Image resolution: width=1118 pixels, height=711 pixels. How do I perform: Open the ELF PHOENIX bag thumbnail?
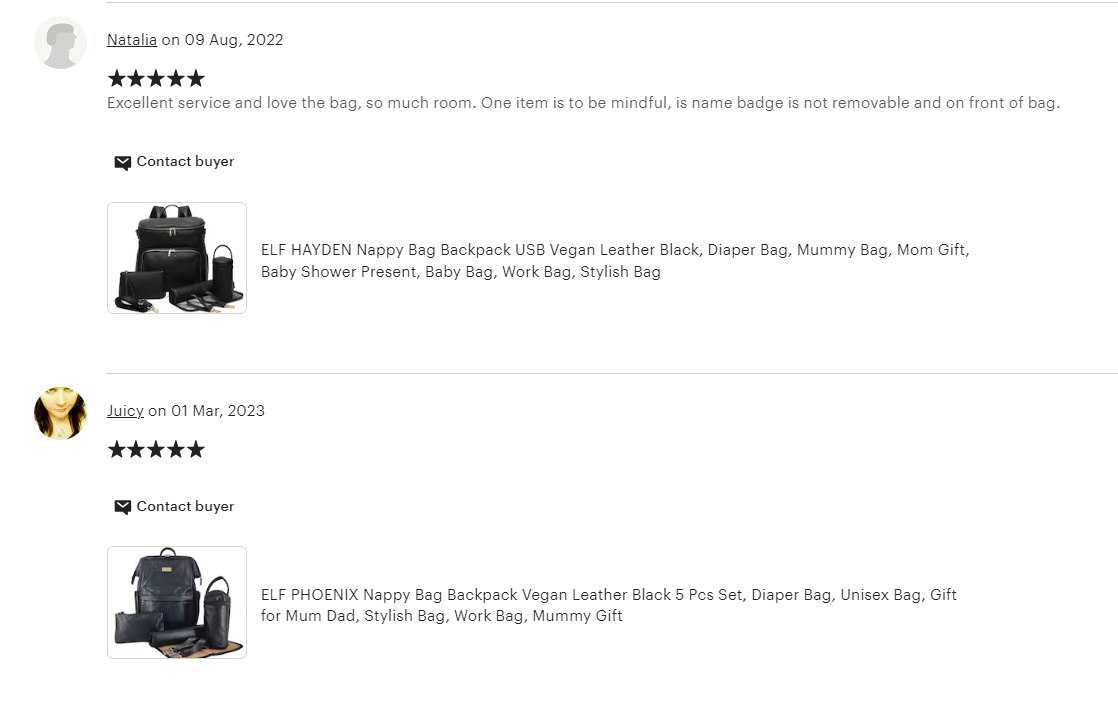[x=177, y=602]
